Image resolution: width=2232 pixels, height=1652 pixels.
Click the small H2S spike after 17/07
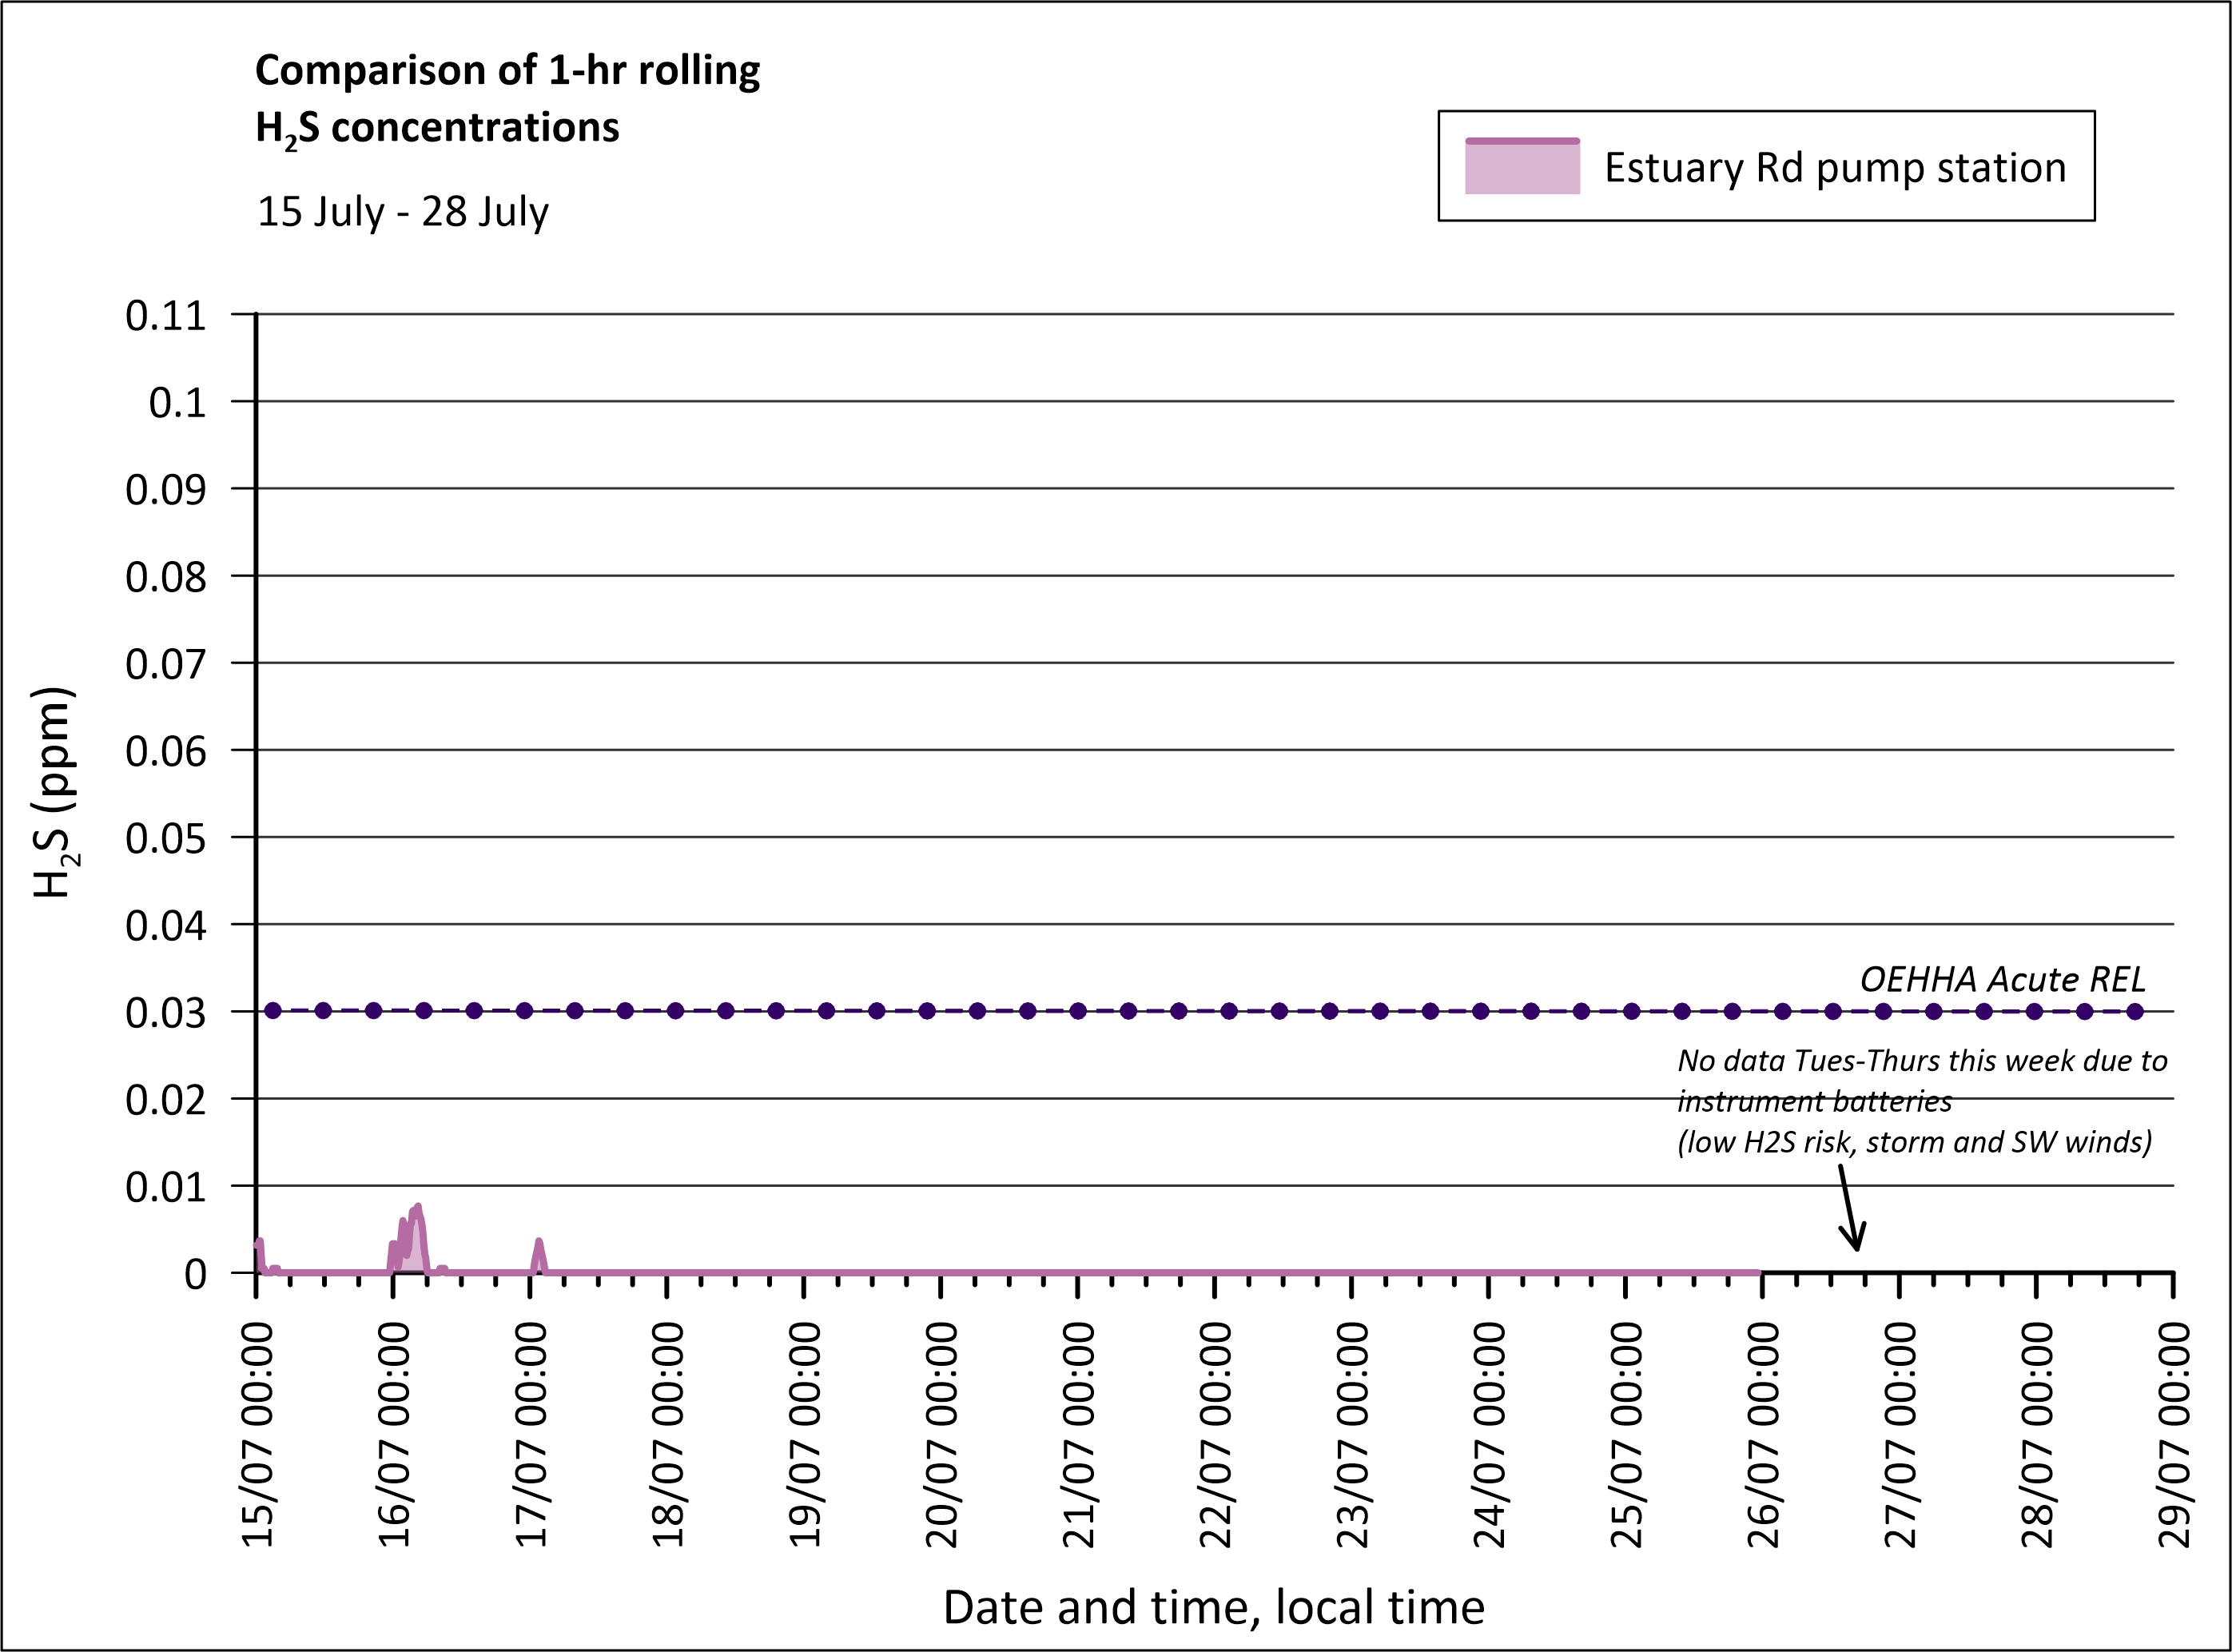(x=539, y=1245)
